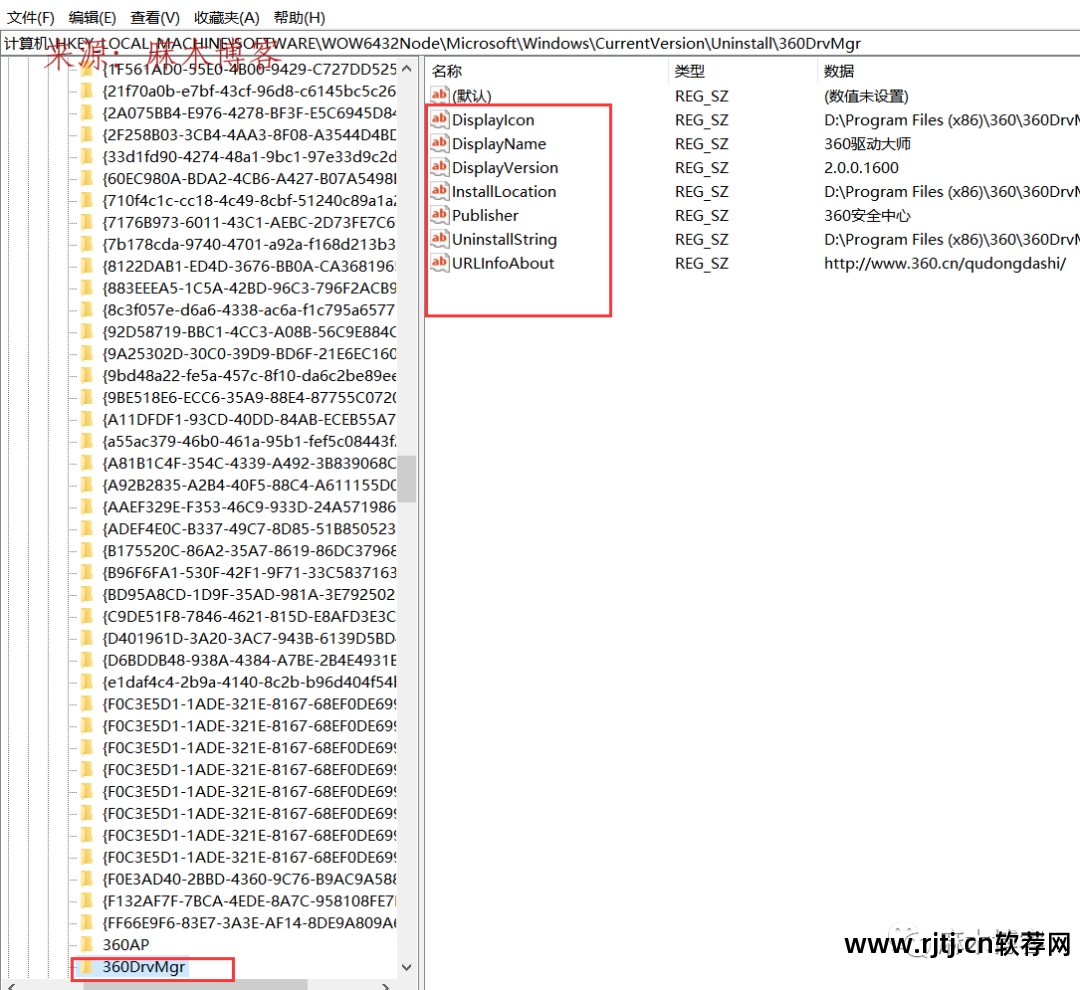
Task: Select the UninstallString value name
Action: pyautogui.click(x=504, y=240)
